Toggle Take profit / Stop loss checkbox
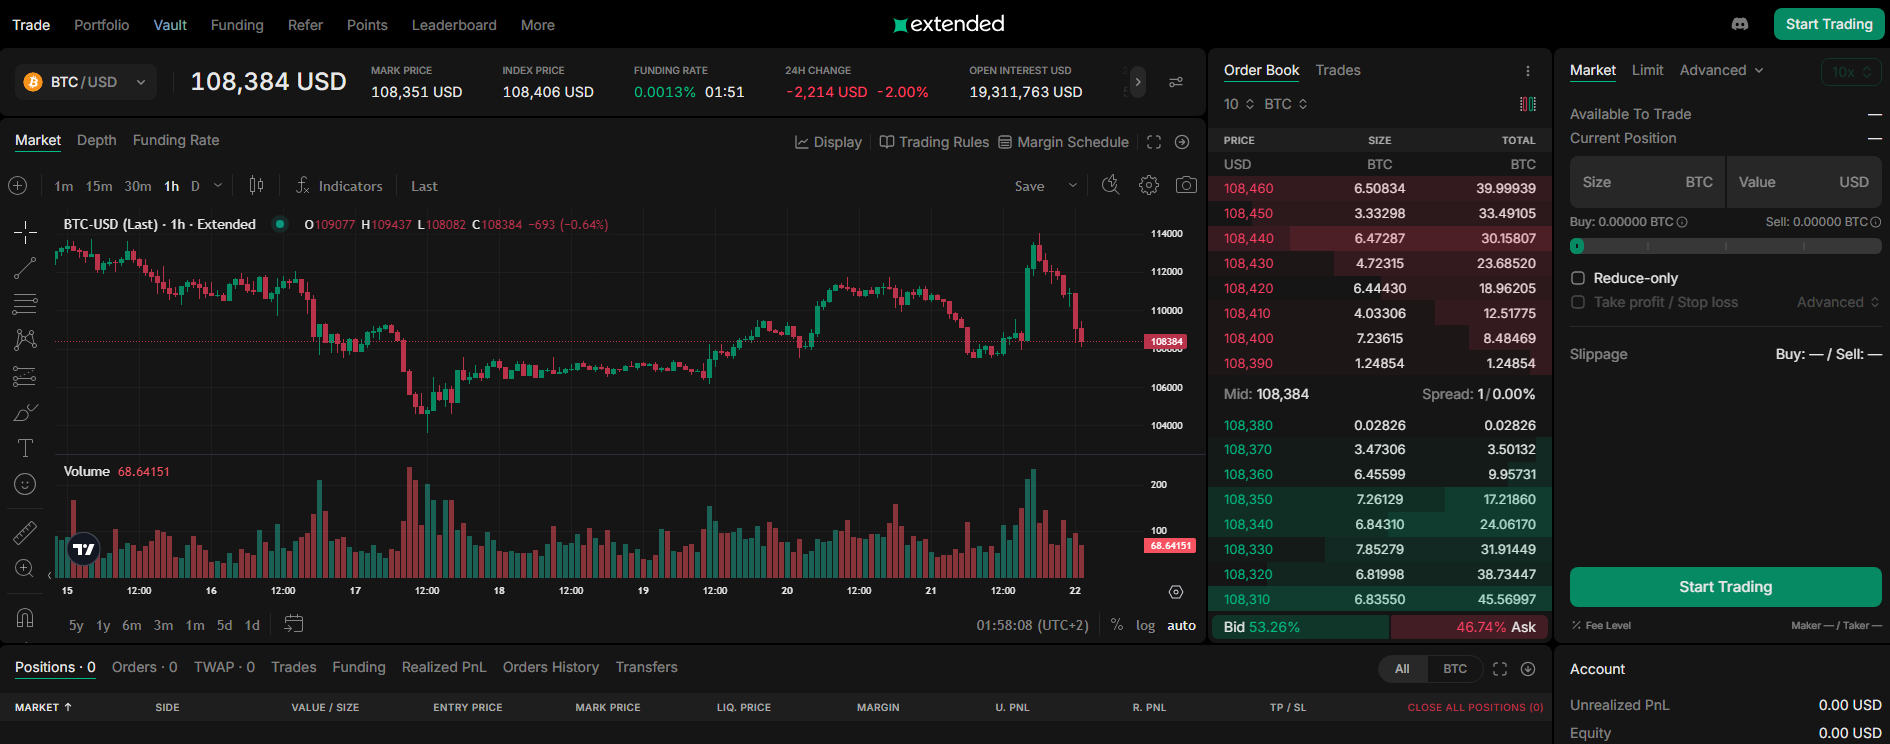Viewport: 1890px width, 744px height. [x=1578, y=302]
